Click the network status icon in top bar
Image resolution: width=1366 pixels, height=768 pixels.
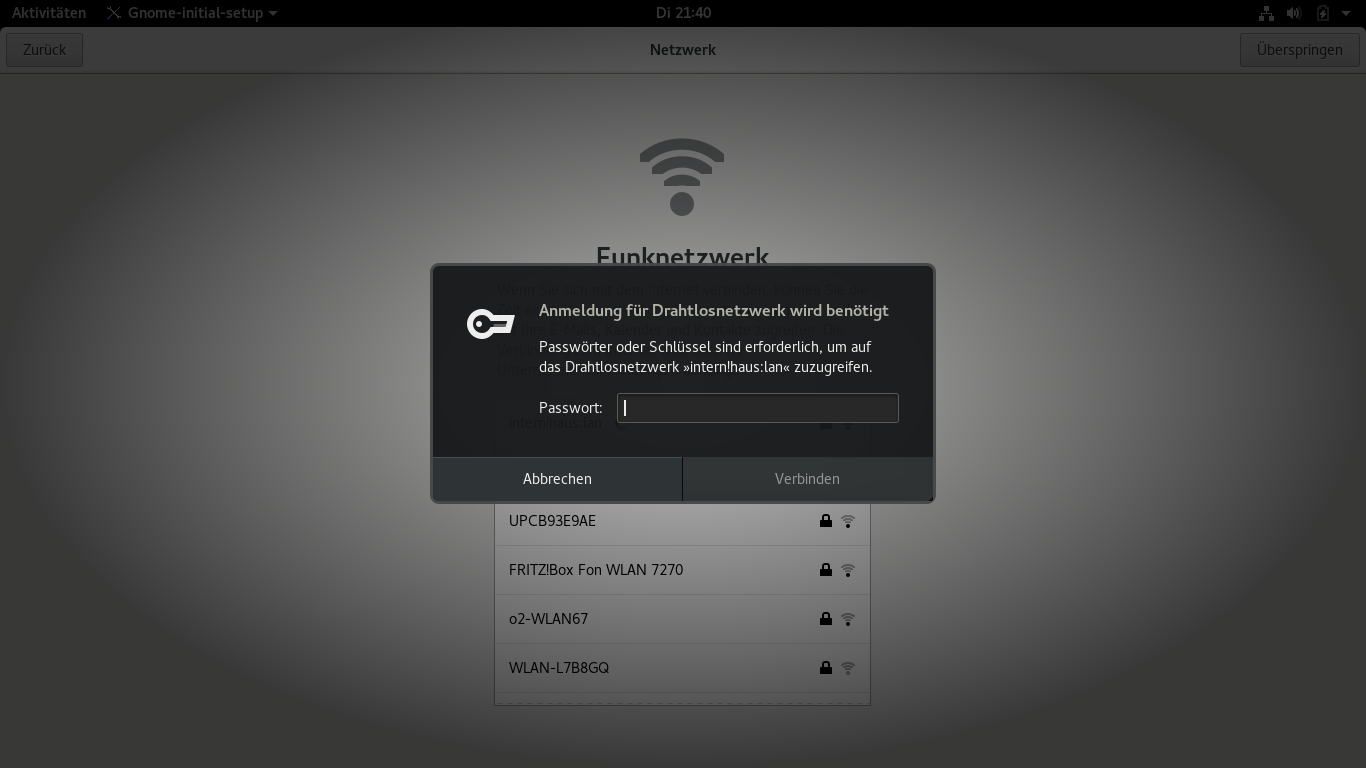1266,13
